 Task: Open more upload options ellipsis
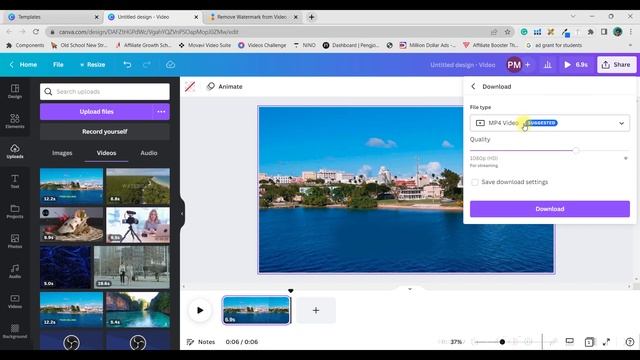point(161,111)
